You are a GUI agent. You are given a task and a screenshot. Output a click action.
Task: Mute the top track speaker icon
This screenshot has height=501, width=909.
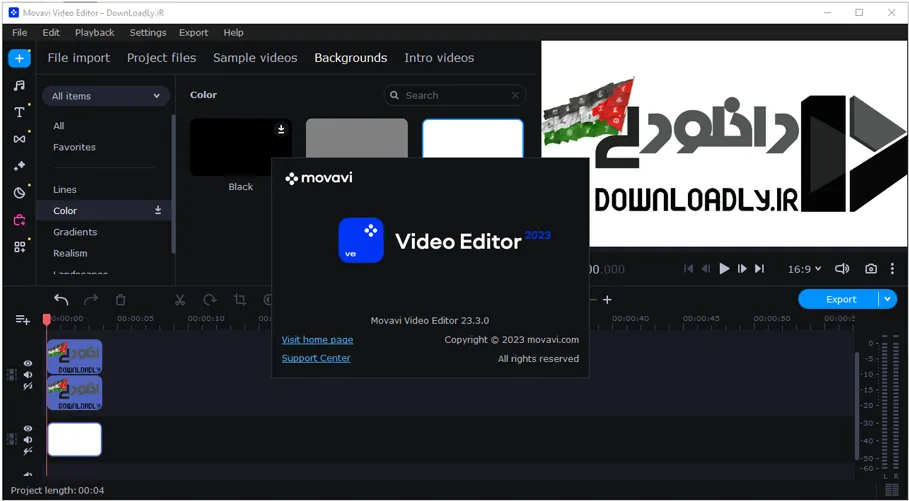point(27,375)
